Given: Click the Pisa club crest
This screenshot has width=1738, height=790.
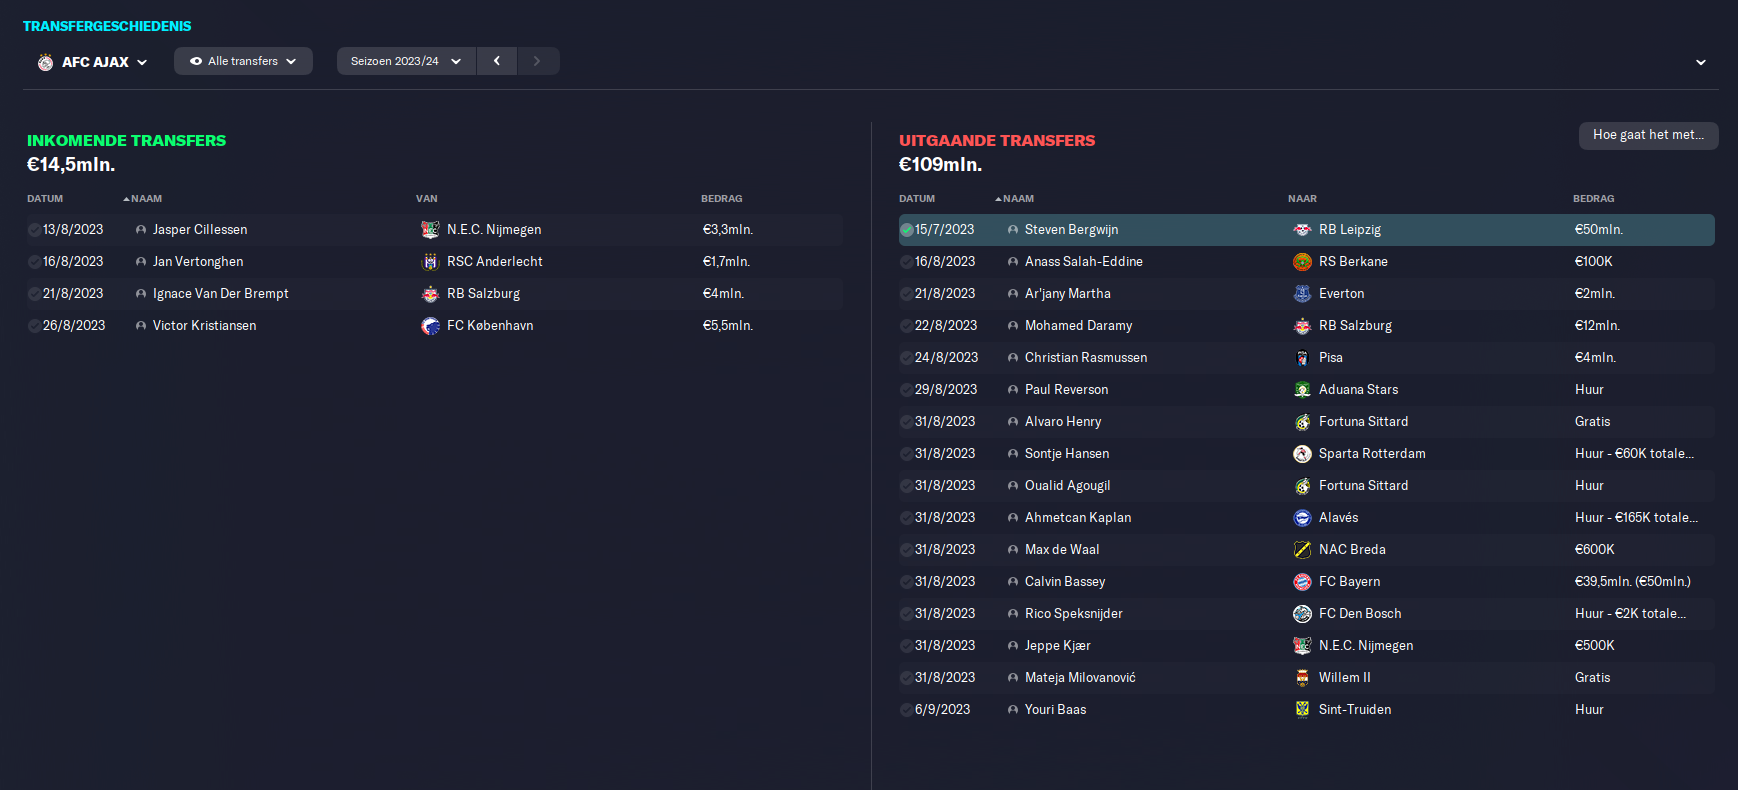Looking at the screenshot, I should point(1302,358).
